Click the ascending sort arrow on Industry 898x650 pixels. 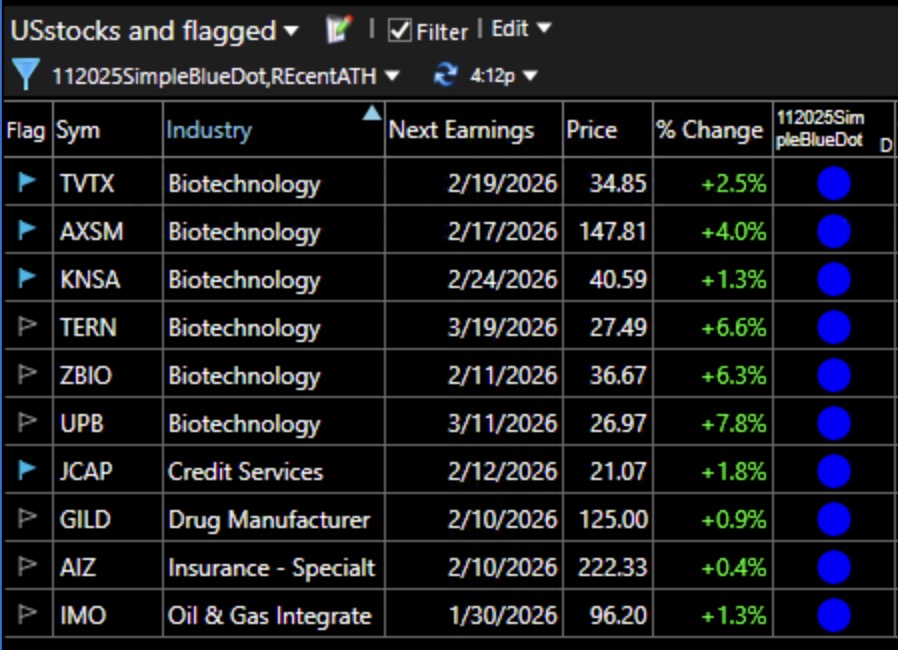[x=374, y=113]
